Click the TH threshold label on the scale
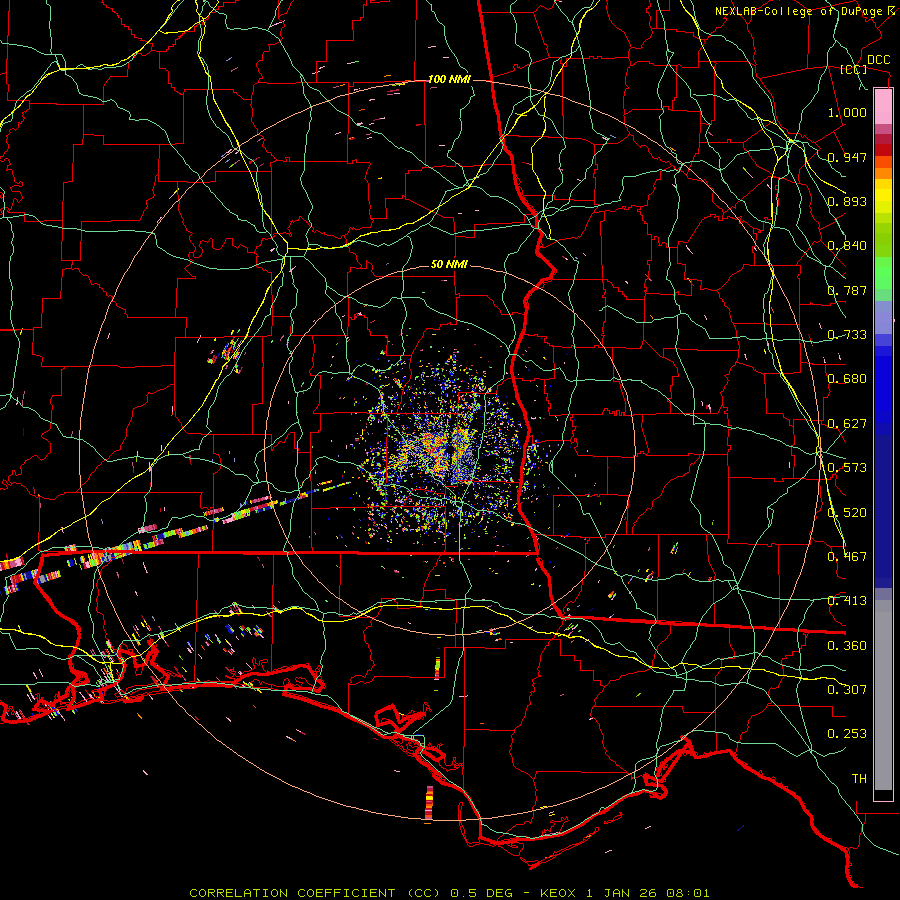Image resolution: width=900 pixels, height=900 pixels. [859, 779]
